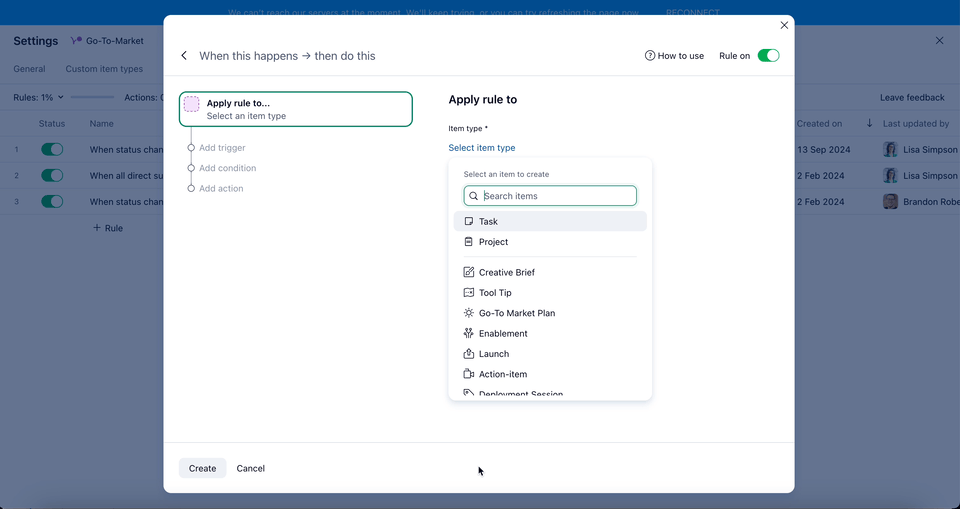The width and height of the screenshot is (960, 509).
Task: Click the How to use help icon
Action: [650, 56]
